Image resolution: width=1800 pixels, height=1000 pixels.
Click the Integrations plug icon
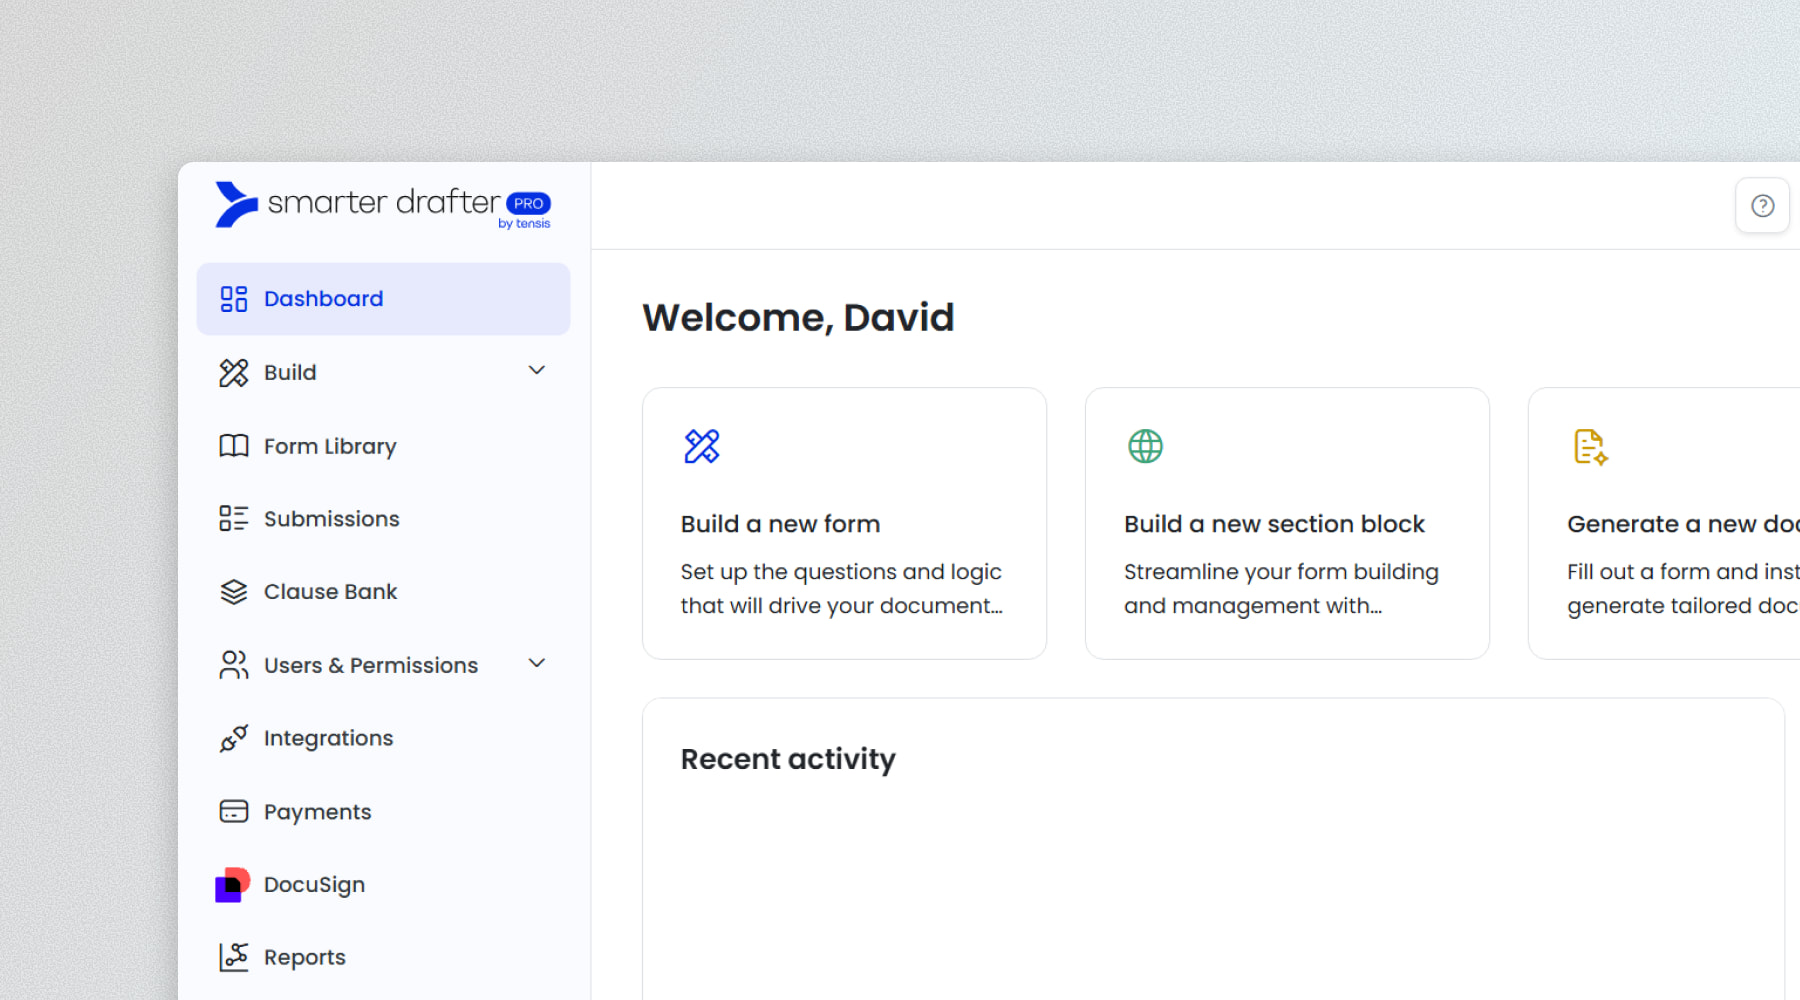(233, 739)
